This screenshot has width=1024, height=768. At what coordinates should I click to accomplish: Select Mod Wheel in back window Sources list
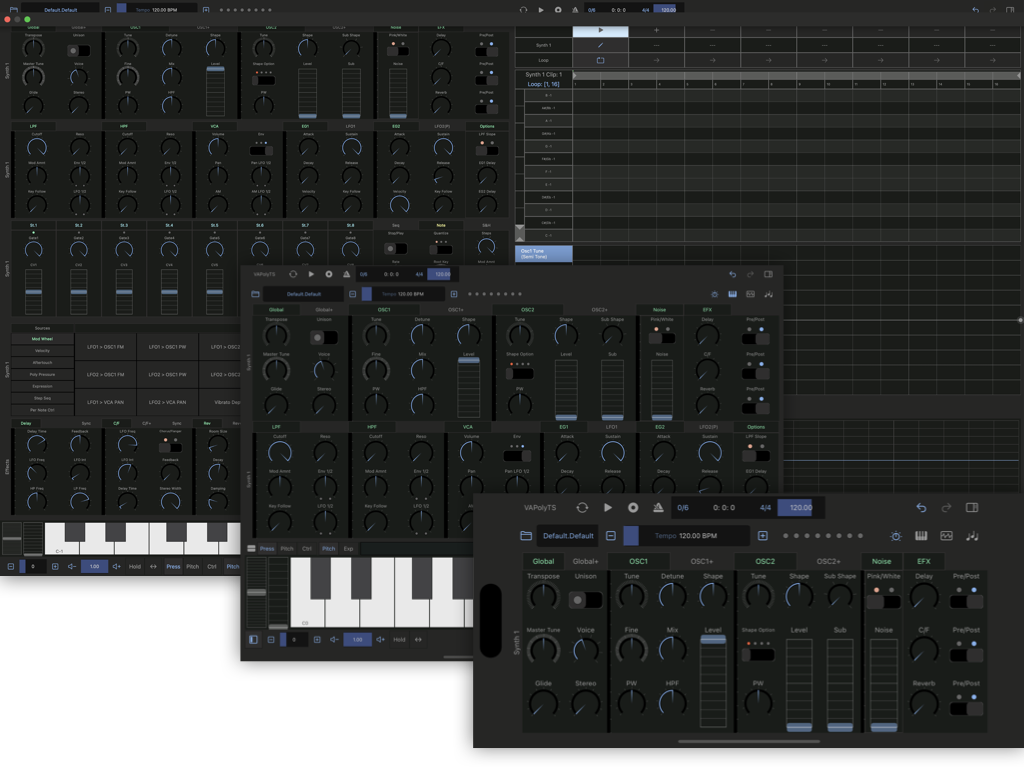[42, 339]
